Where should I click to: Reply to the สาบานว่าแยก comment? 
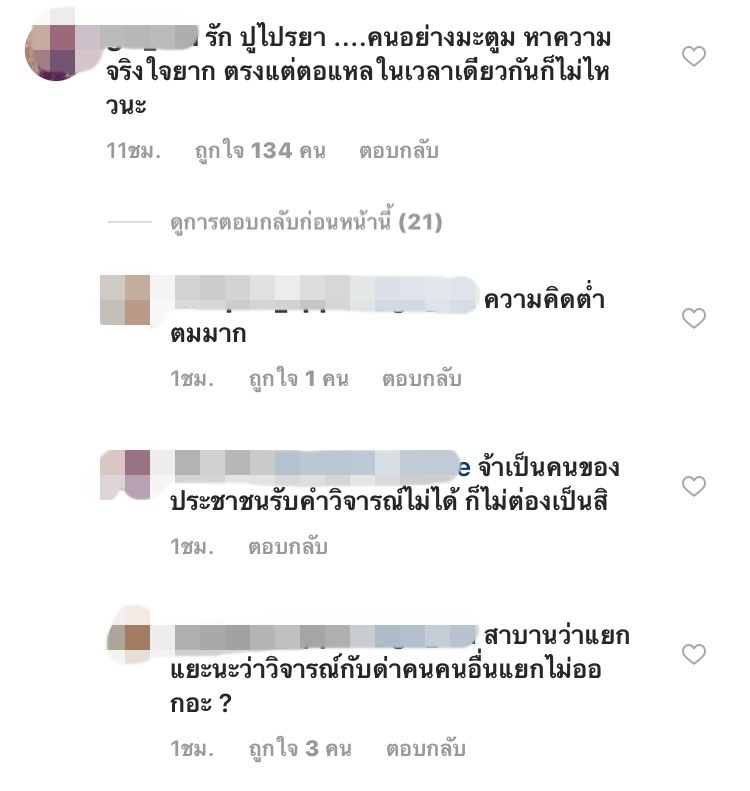425,748
